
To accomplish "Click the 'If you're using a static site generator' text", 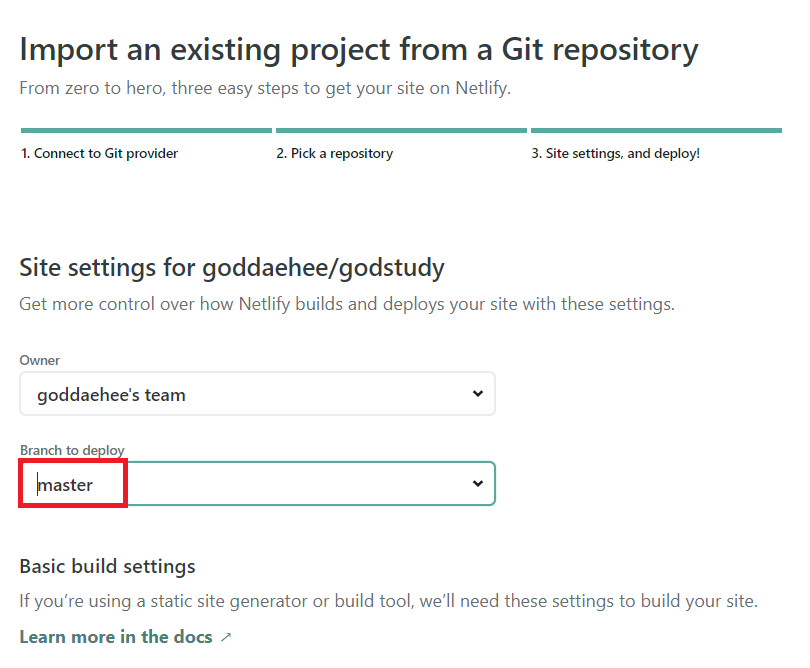I will pos(388,601).
